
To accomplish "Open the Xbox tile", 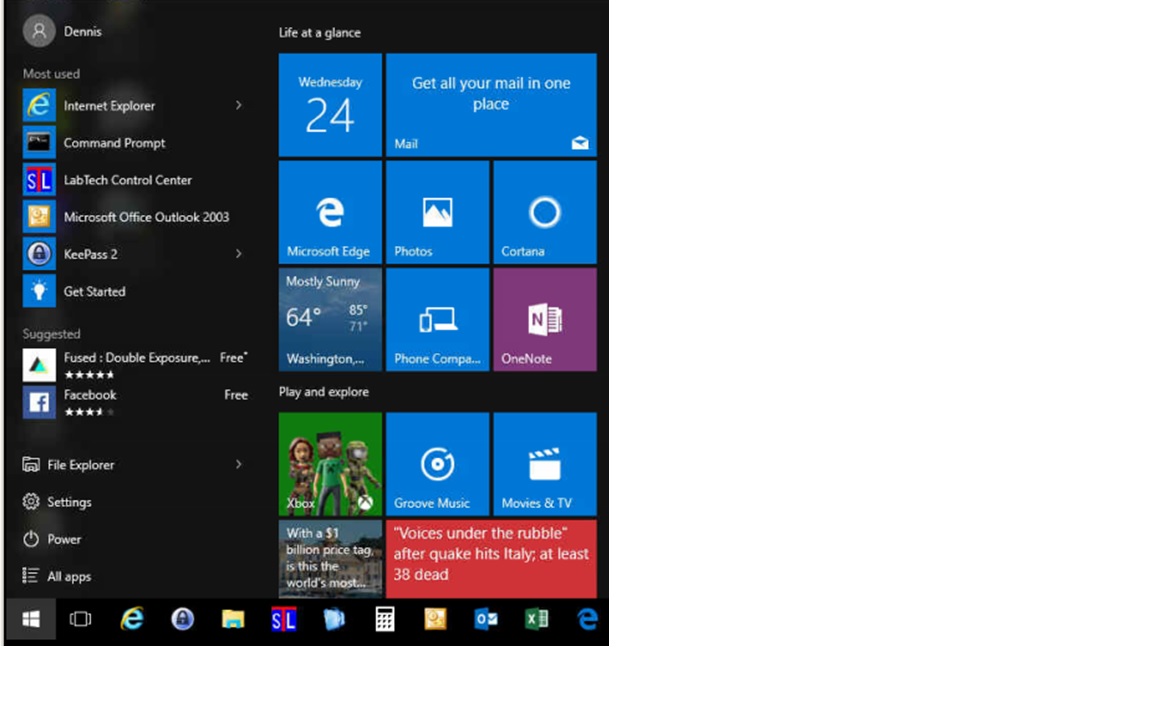I will (330, 462).
